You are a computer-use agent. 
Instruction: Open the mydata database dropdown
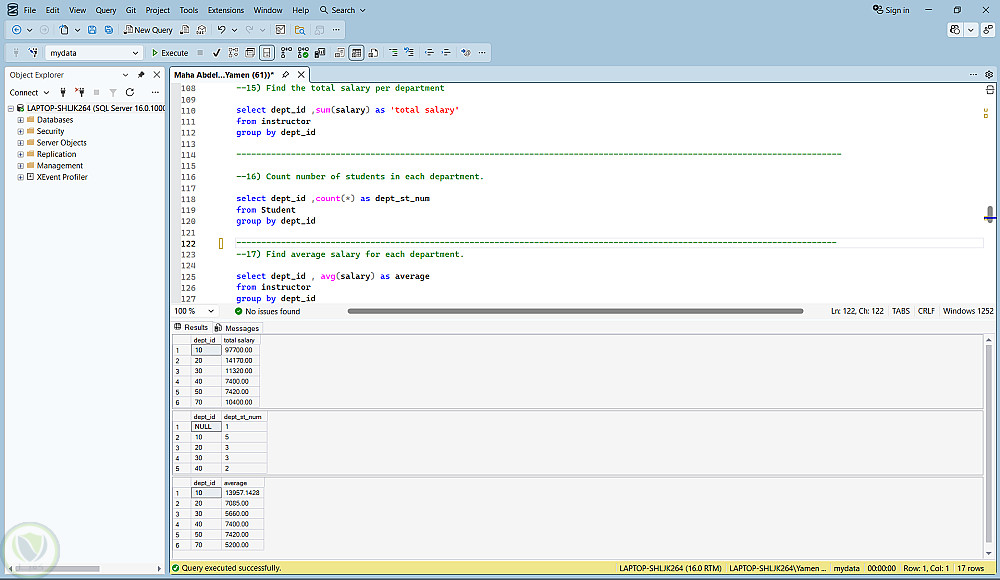tap(136, 53)
